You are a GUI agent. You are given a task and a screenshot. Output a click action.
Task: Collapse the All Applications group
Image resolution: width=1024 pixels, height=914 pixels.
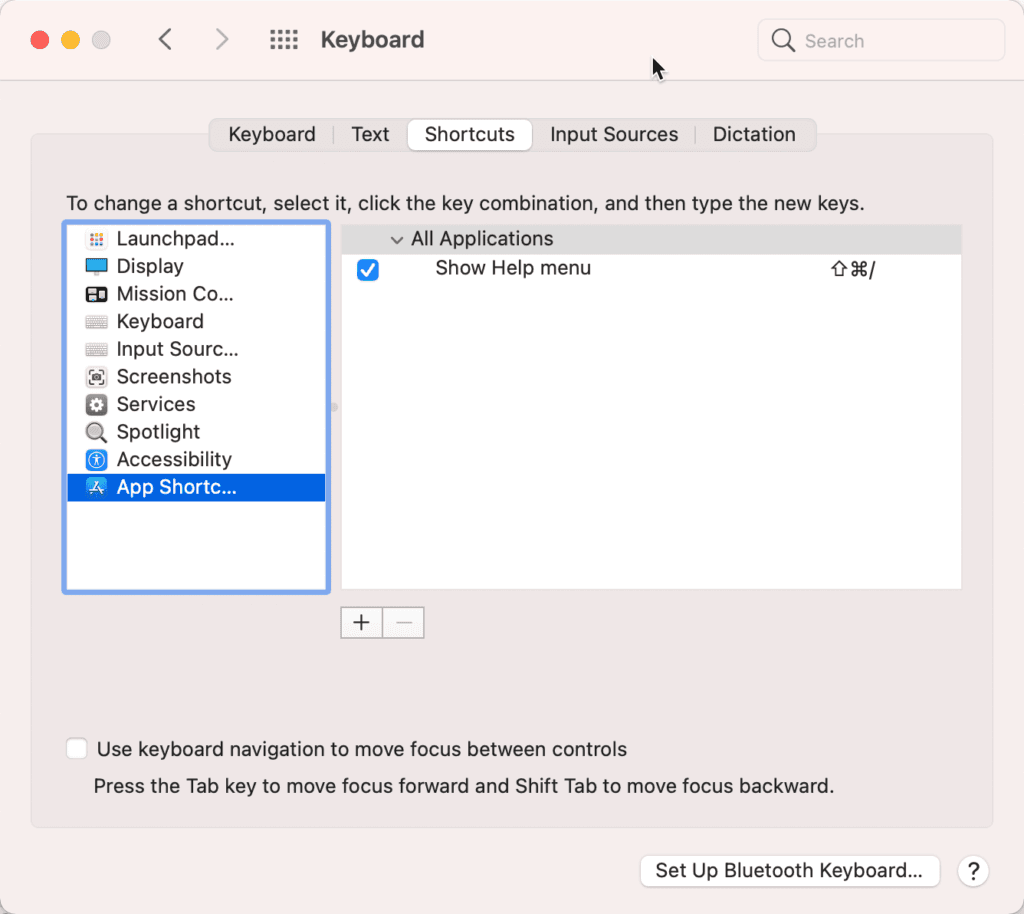click(x=396, y=240)
